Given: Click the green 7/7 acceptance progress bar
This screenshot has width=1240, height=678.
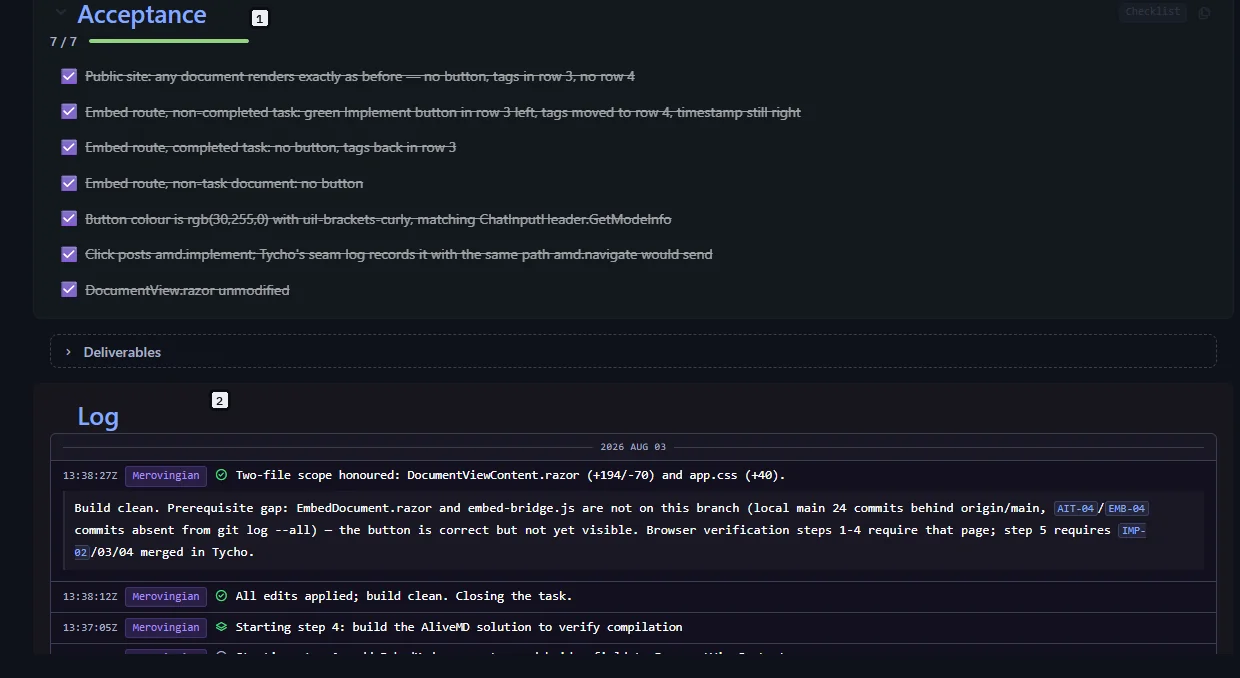Looking at the screenshot, I should (x=169, y=41).
